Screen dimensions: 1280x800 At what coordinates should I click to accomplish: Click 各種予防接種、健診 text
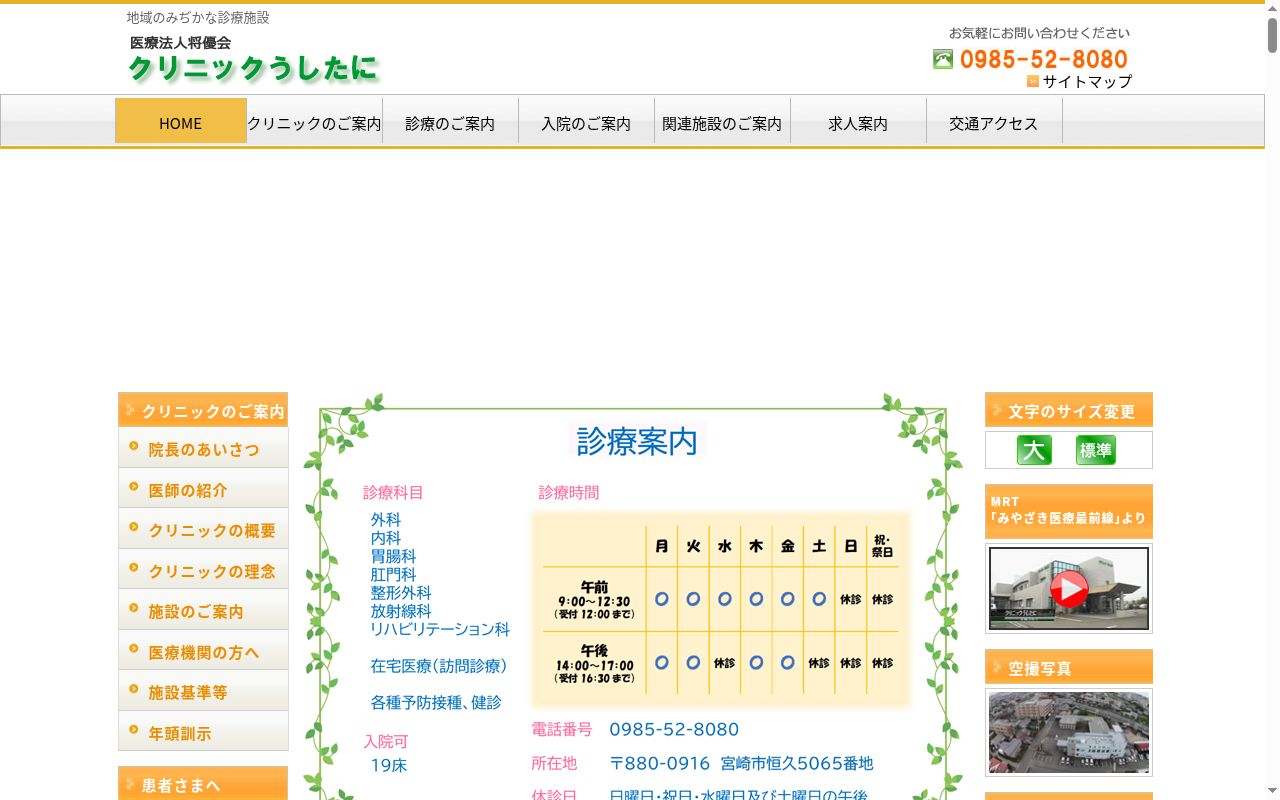tap(436, 703)
